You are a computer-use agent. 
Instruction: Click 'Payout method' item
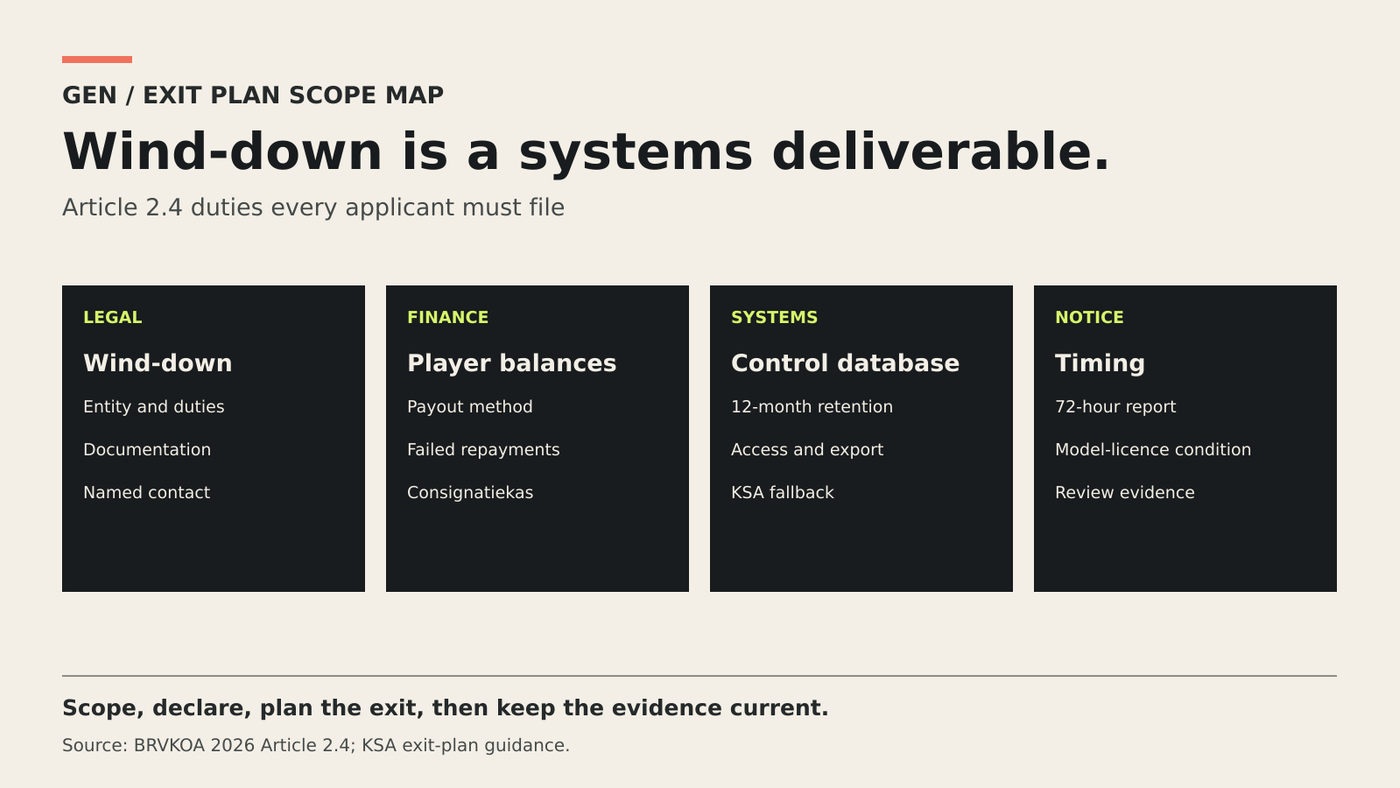click(470, 407)
